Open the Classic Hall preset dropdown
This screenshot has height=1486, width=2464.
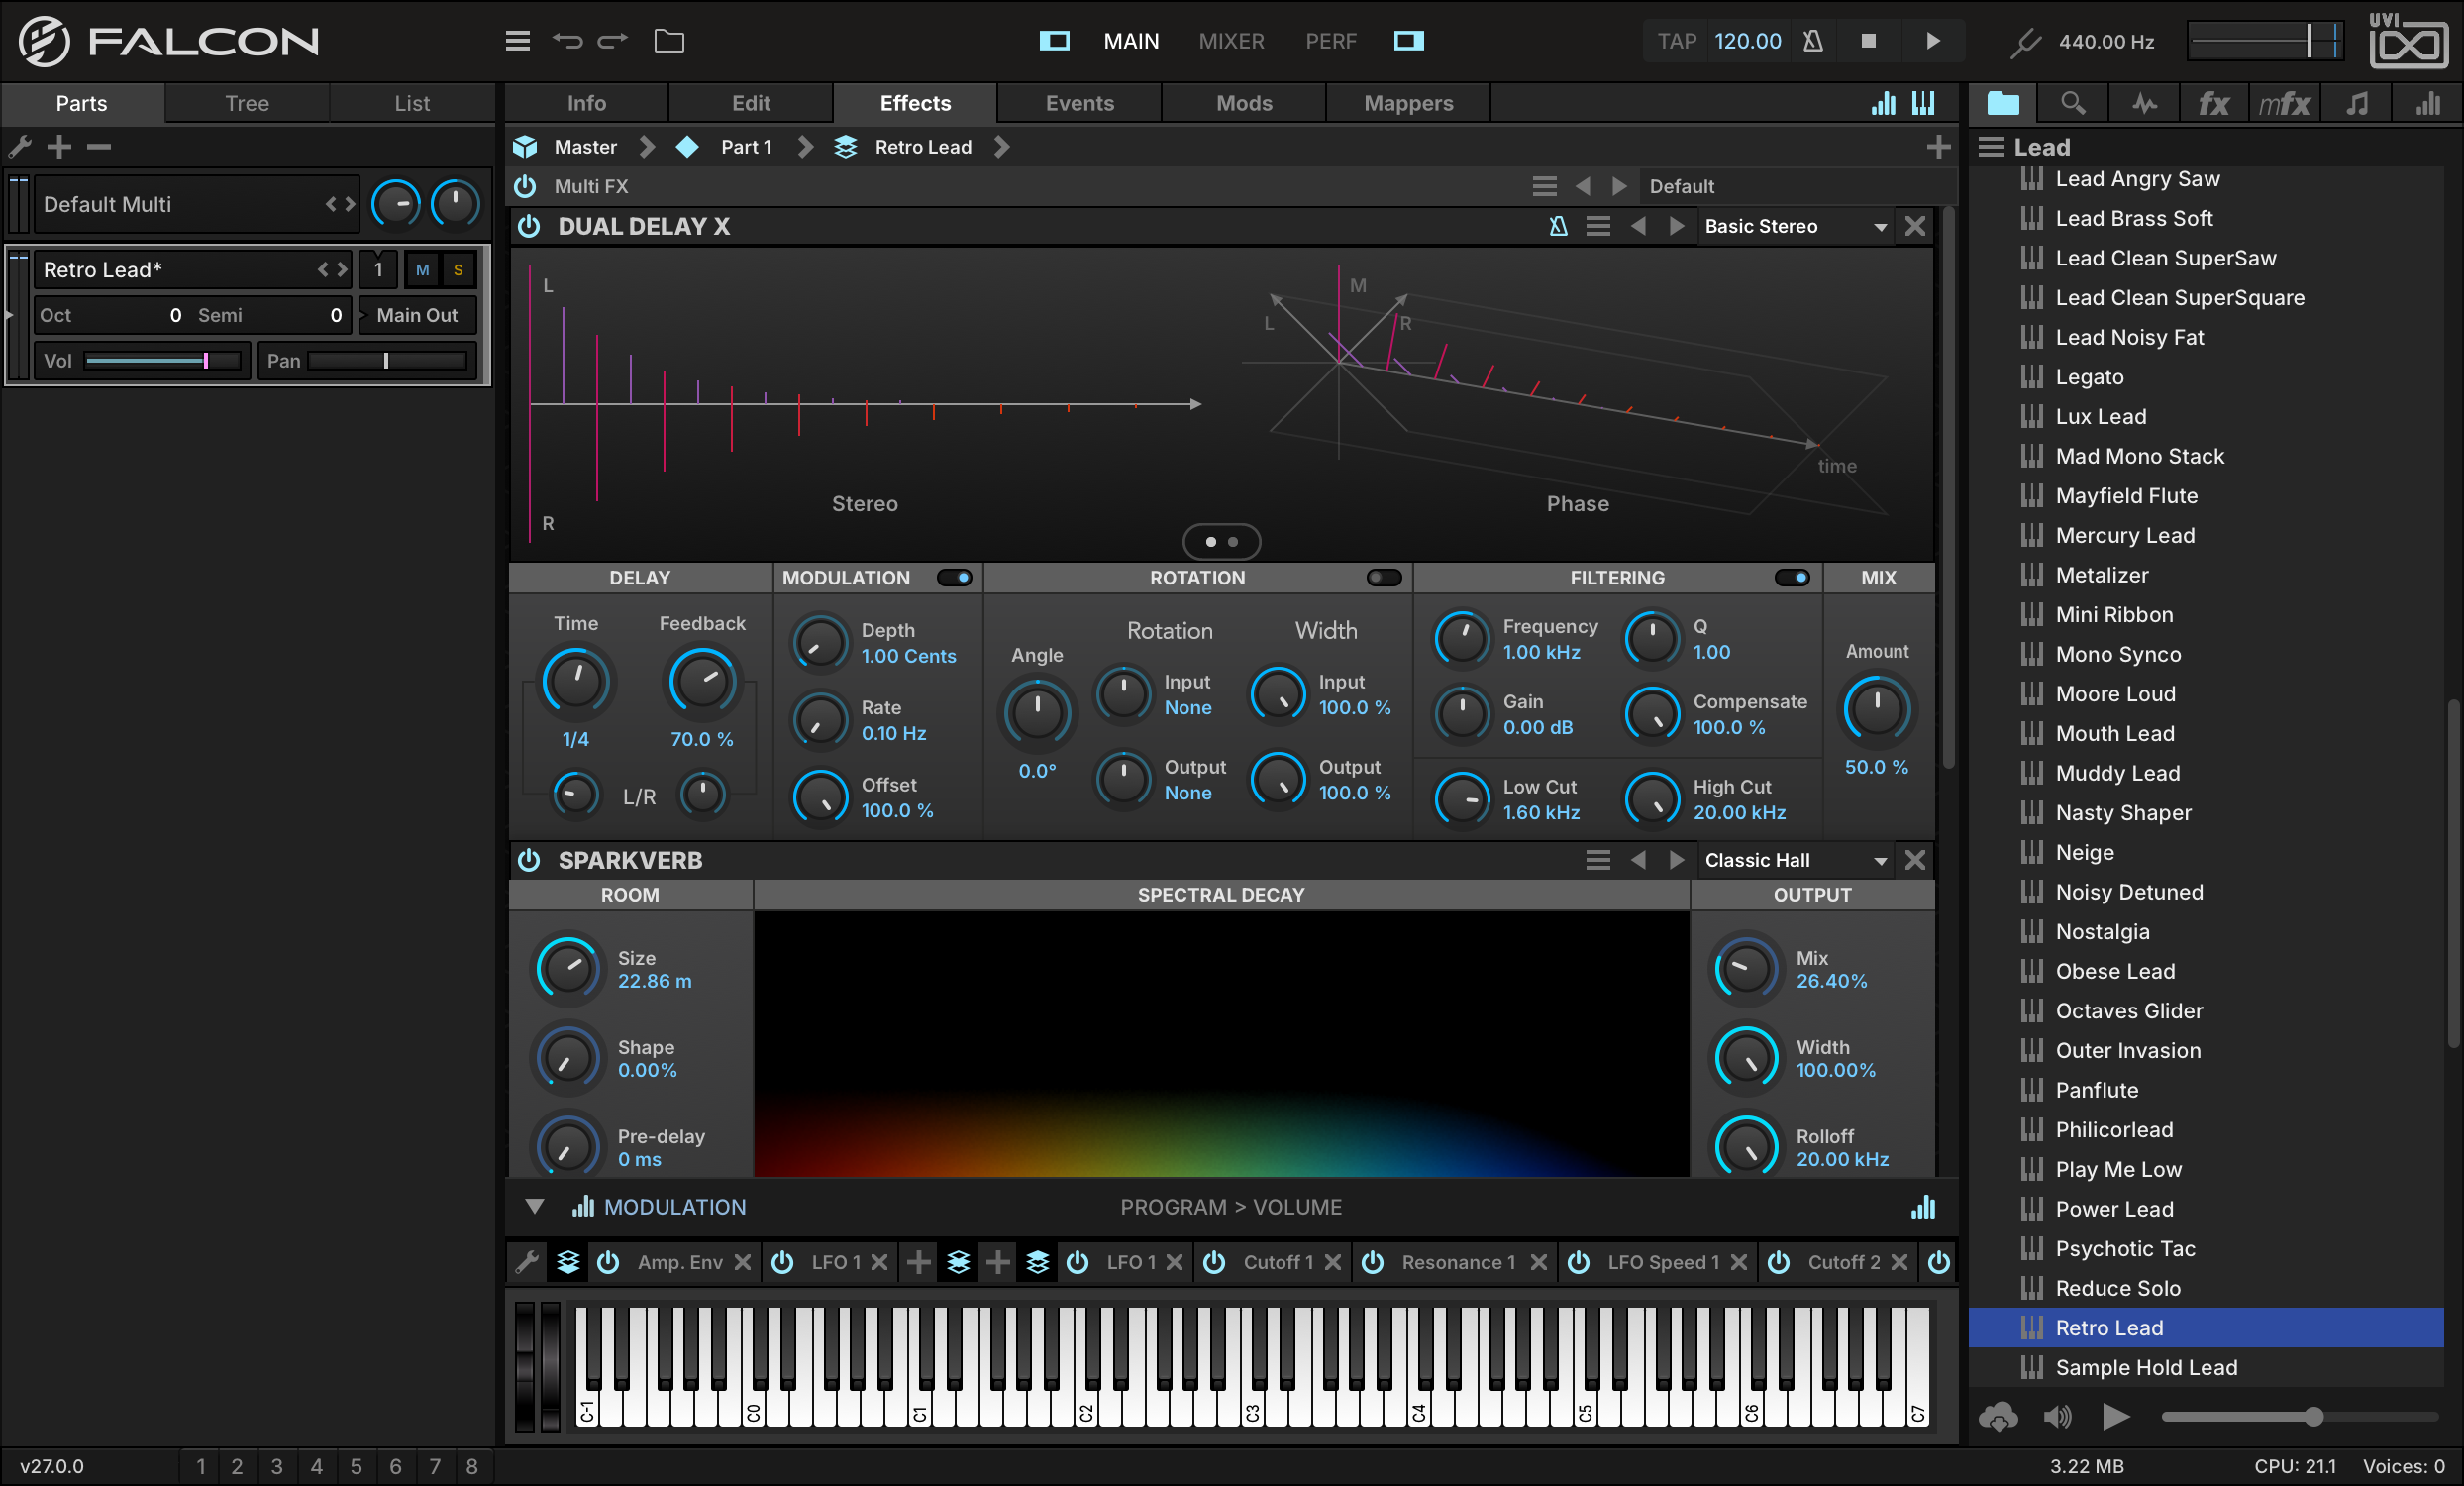pyautogui.click(x=1795, y=860)
